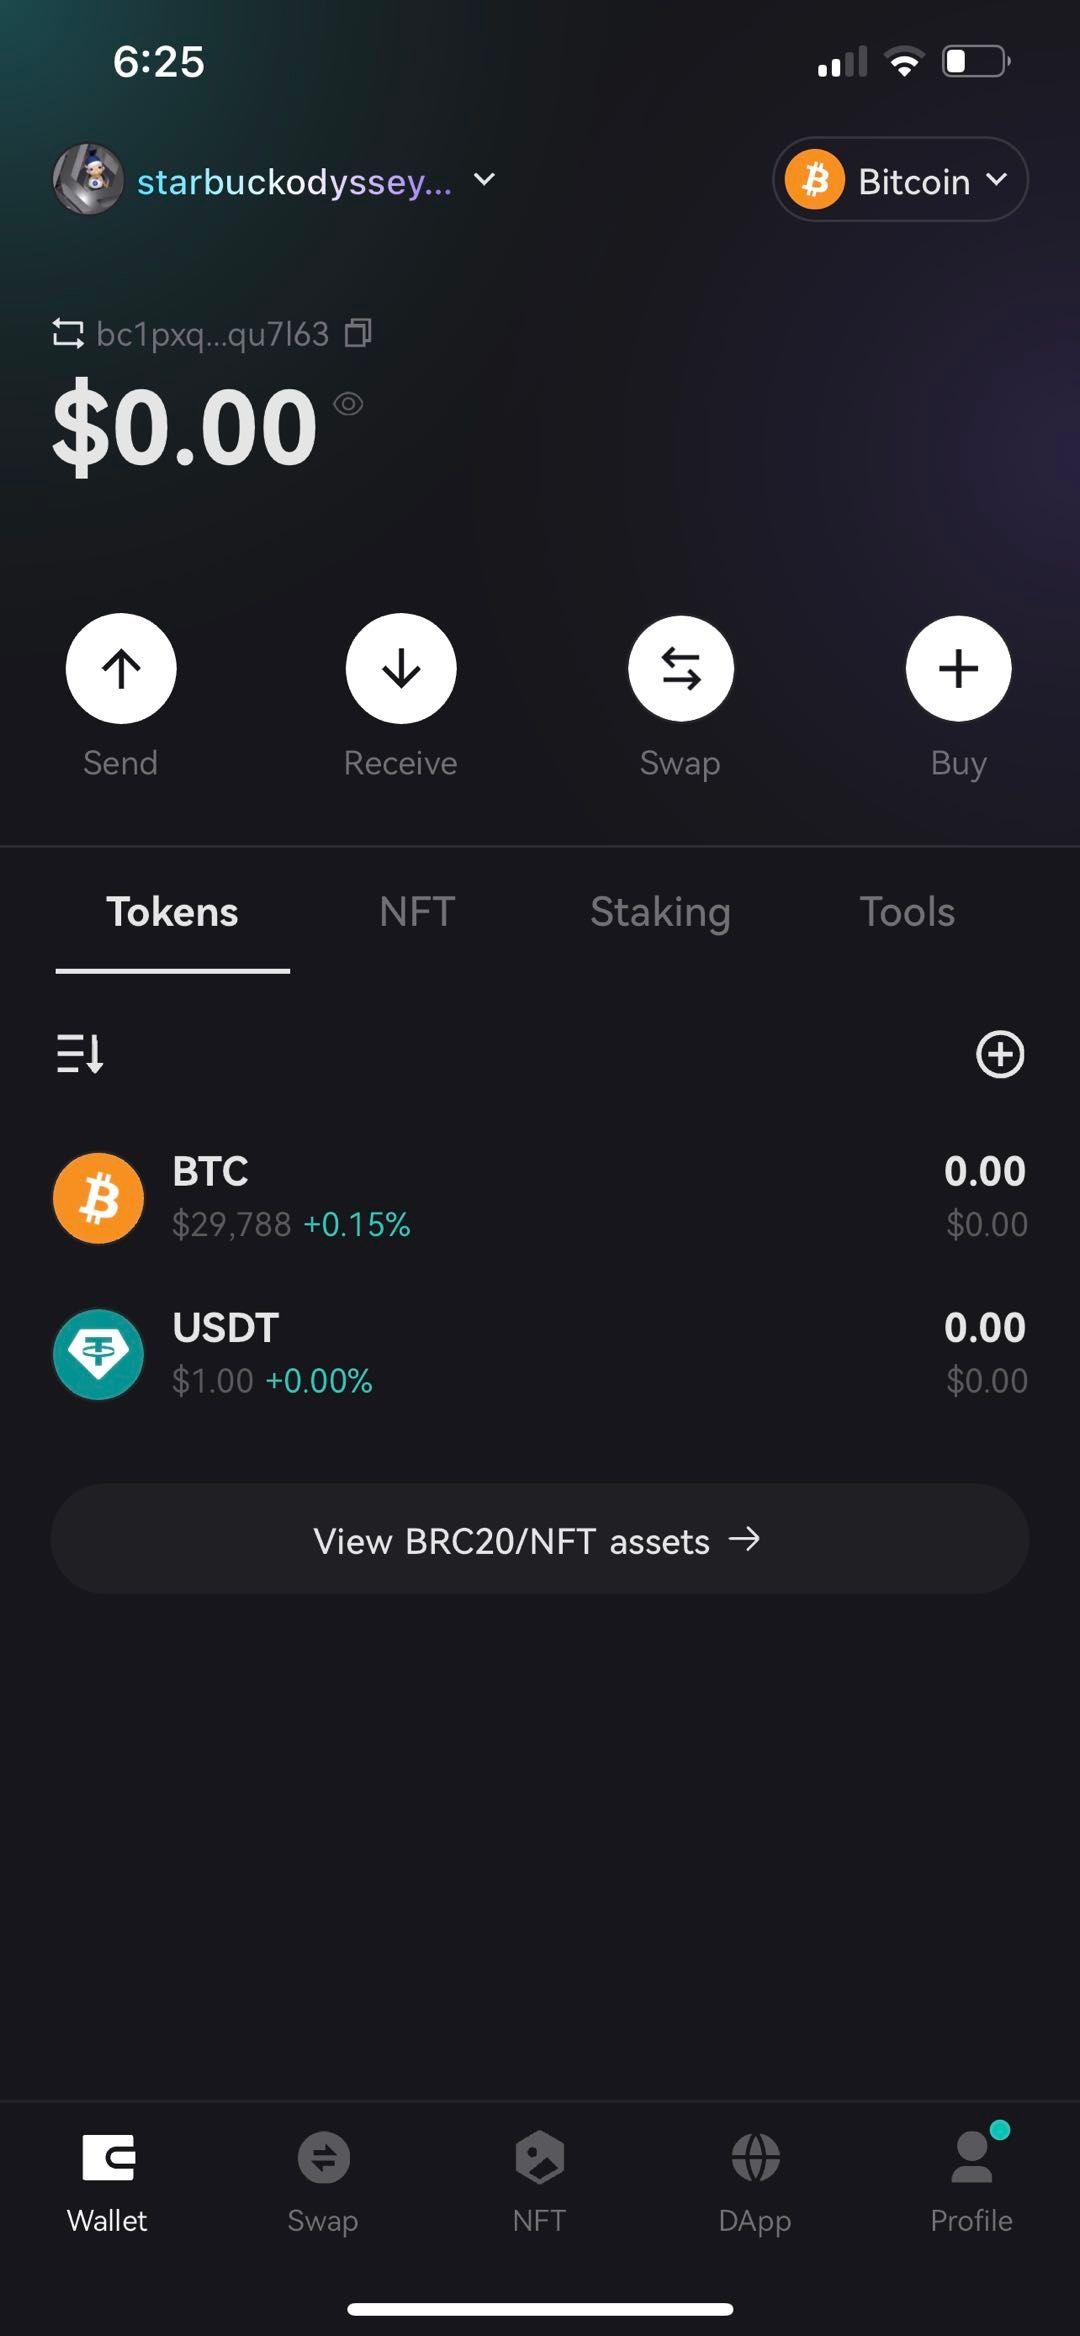This screenshot has width=1080, height=2336.
Task: Open Swap from the quick action circle
Action: click(x=681, y=668)
